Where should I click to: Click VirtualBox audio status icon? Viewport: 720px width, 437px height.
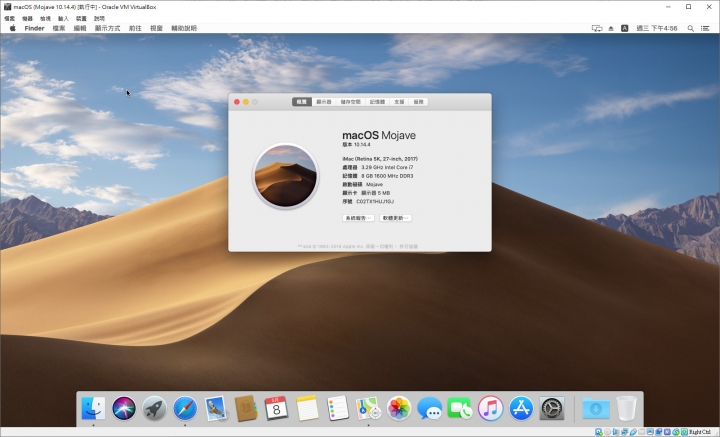pyautogui.click(x=615, y=432)
